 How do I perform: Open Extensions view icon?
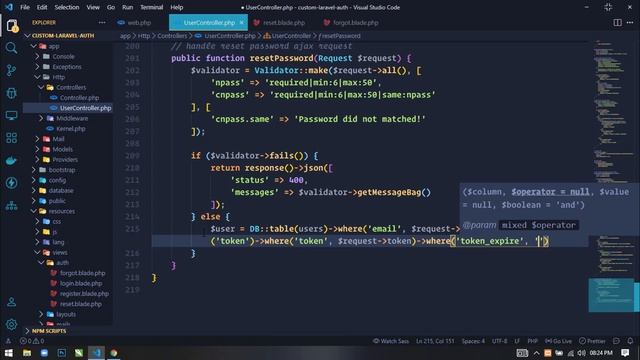11,138
